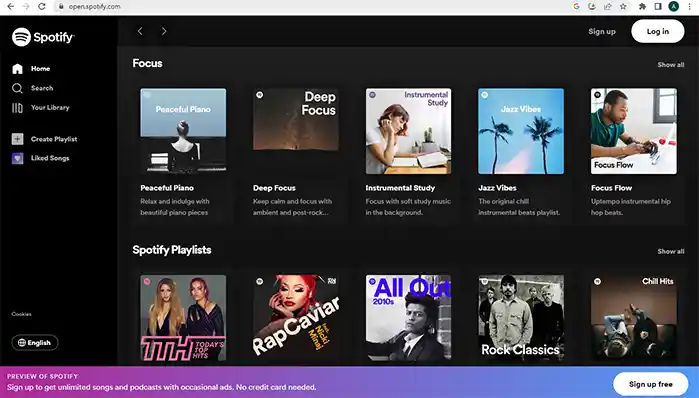The image size is (699, 398).
Task: Click 'Relax and indulge with beautiful piano pieces' text
Action: click(x=175, y=207)
